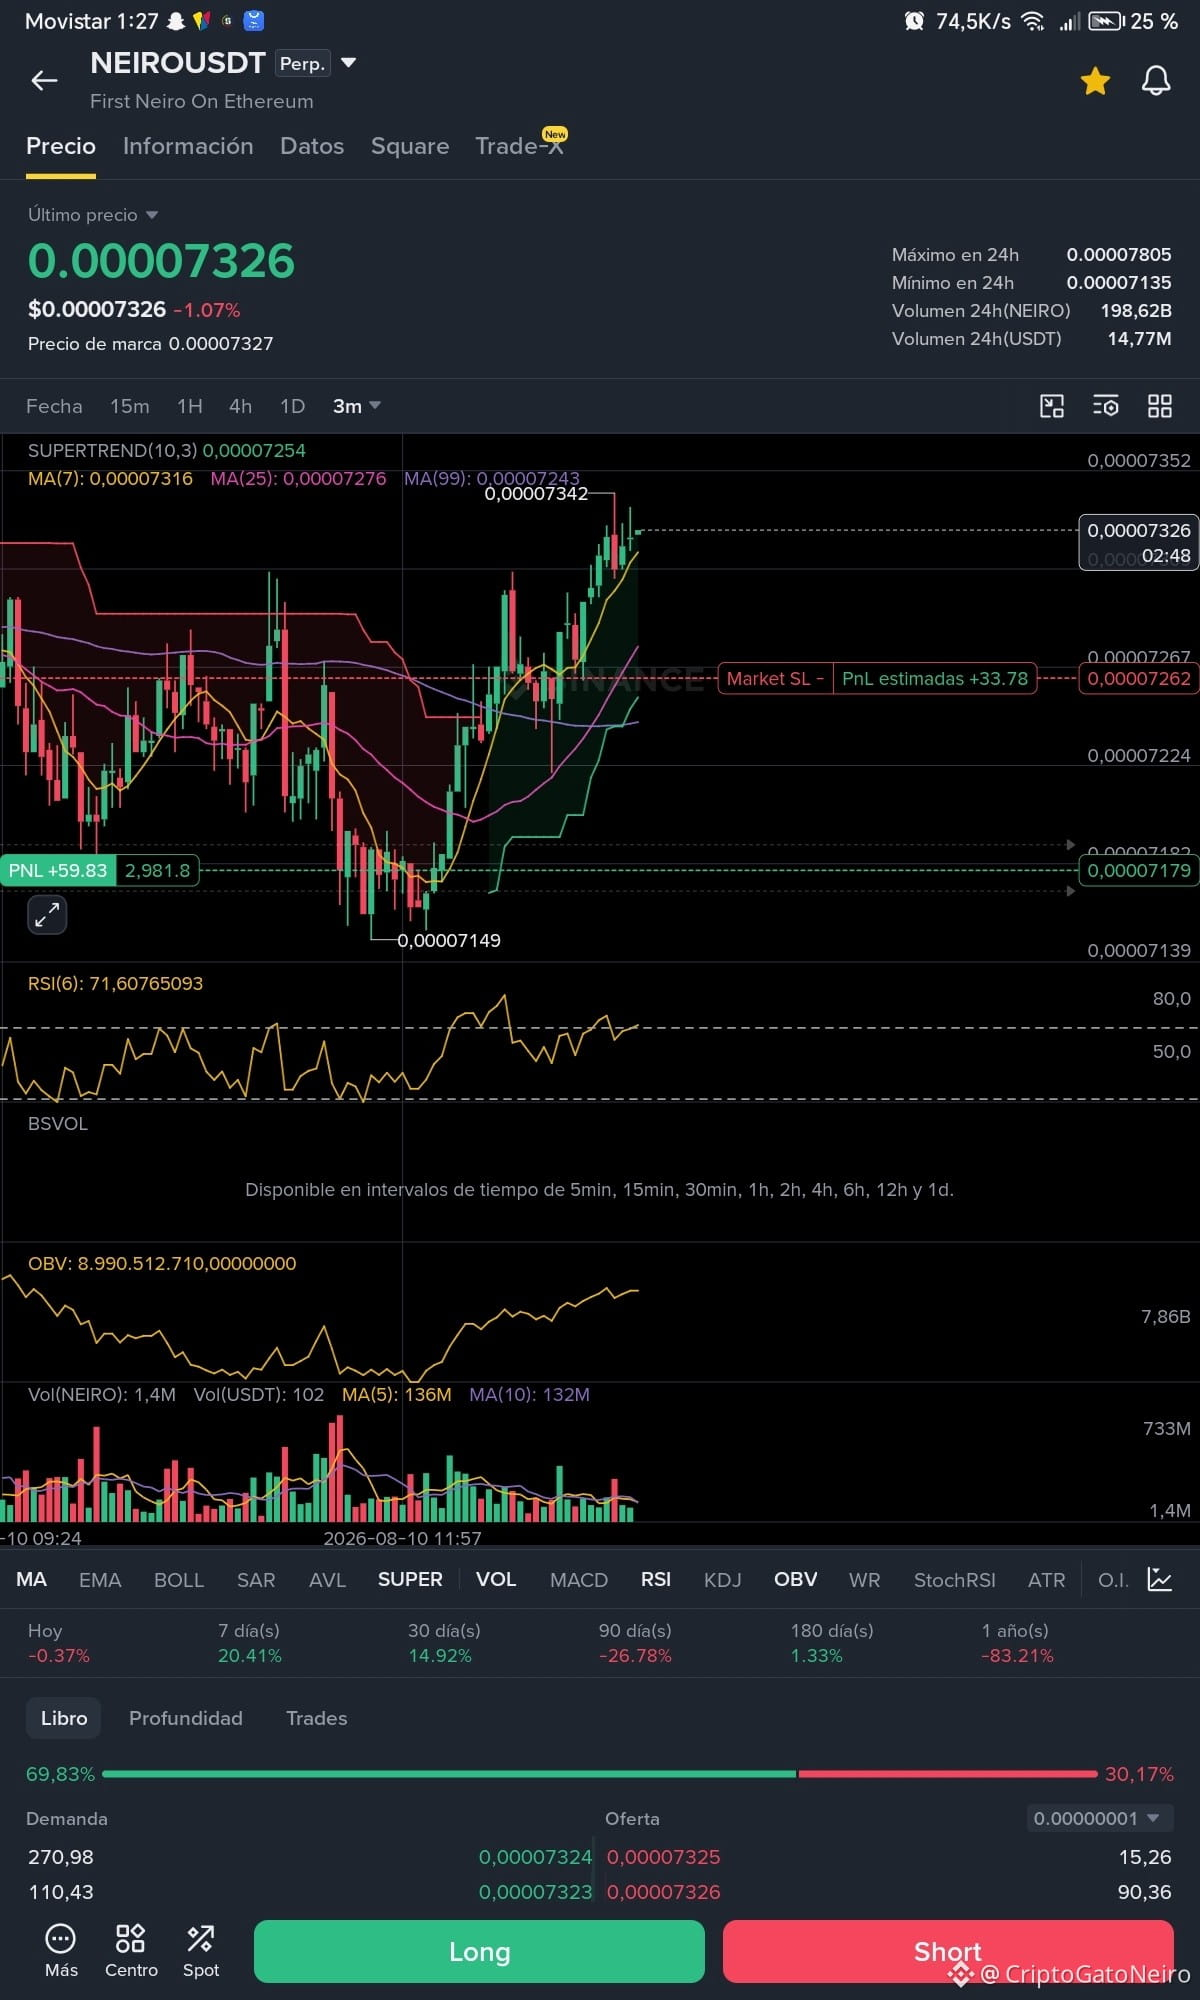Toggle the BOLL indicator
1200x2000 pixels.
pos(179,1579)
